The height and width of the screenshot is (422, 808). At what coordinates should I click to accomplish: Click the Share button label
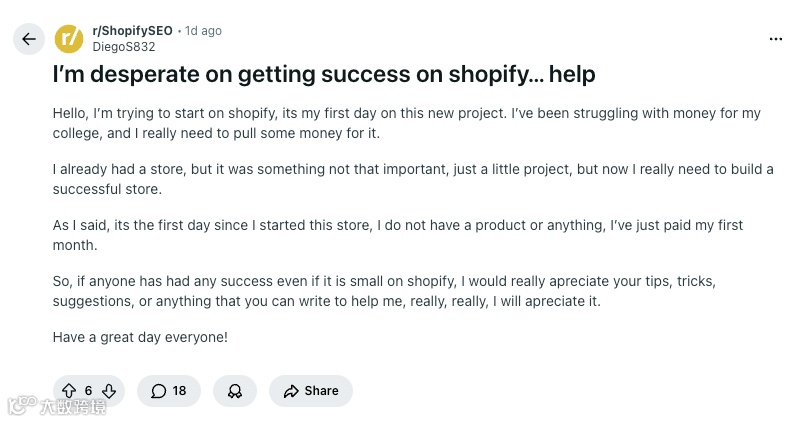click(321, 391)
